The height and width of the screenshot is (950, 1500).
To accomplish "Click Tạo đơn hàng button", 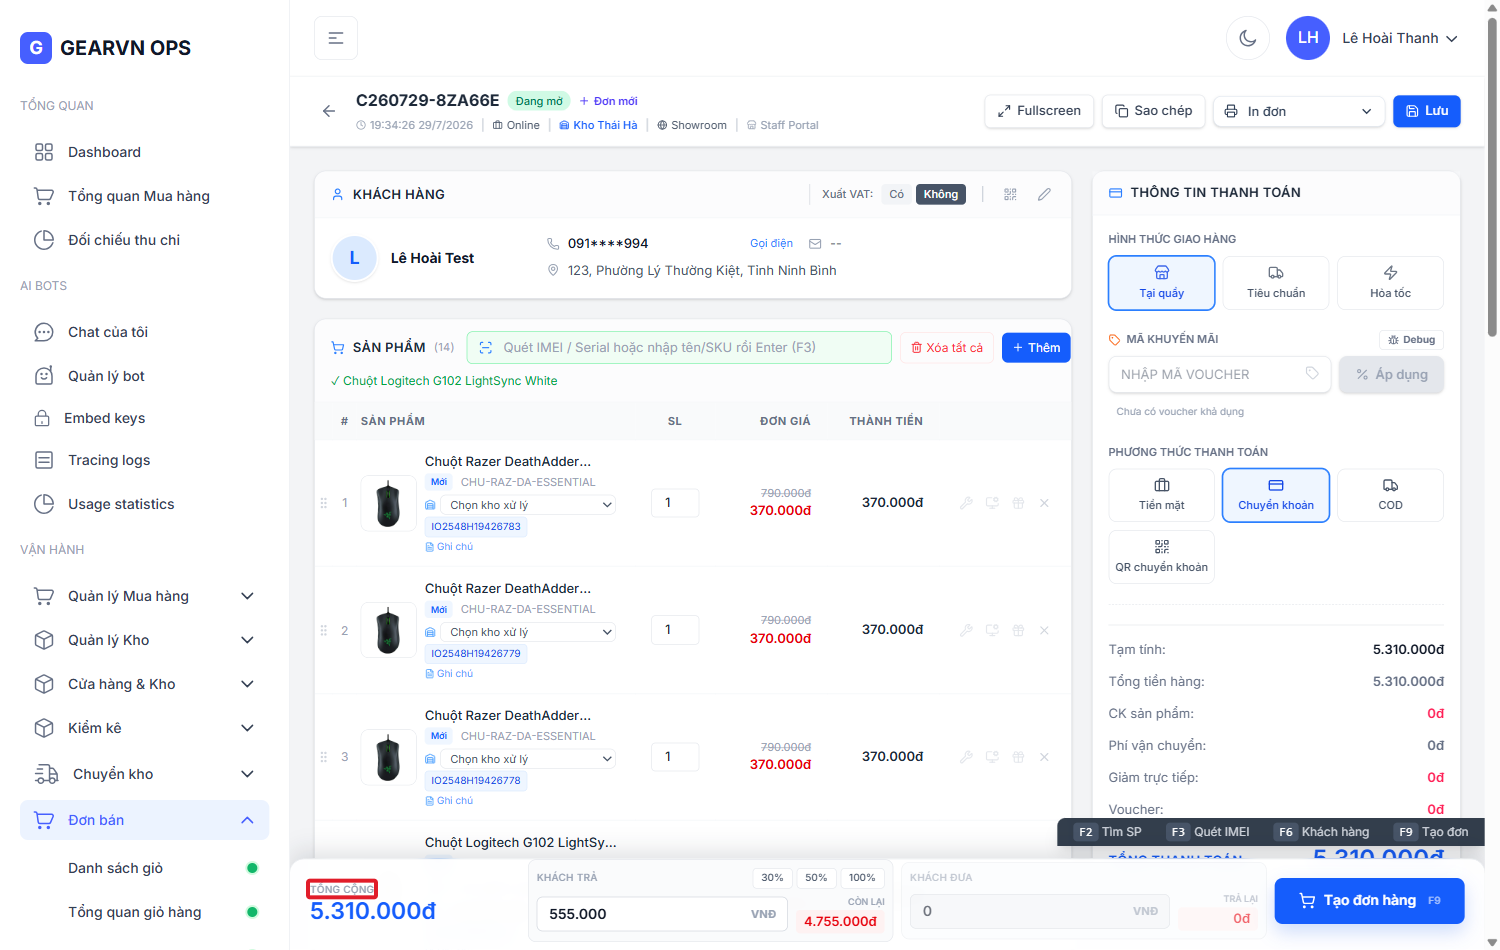I will click(x=1369, y=900).
